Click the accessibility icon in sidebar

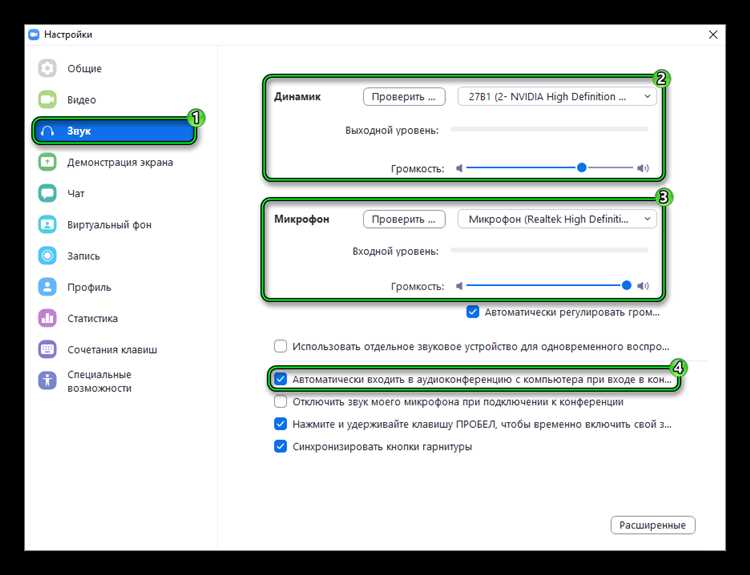(x=47, y=381)
